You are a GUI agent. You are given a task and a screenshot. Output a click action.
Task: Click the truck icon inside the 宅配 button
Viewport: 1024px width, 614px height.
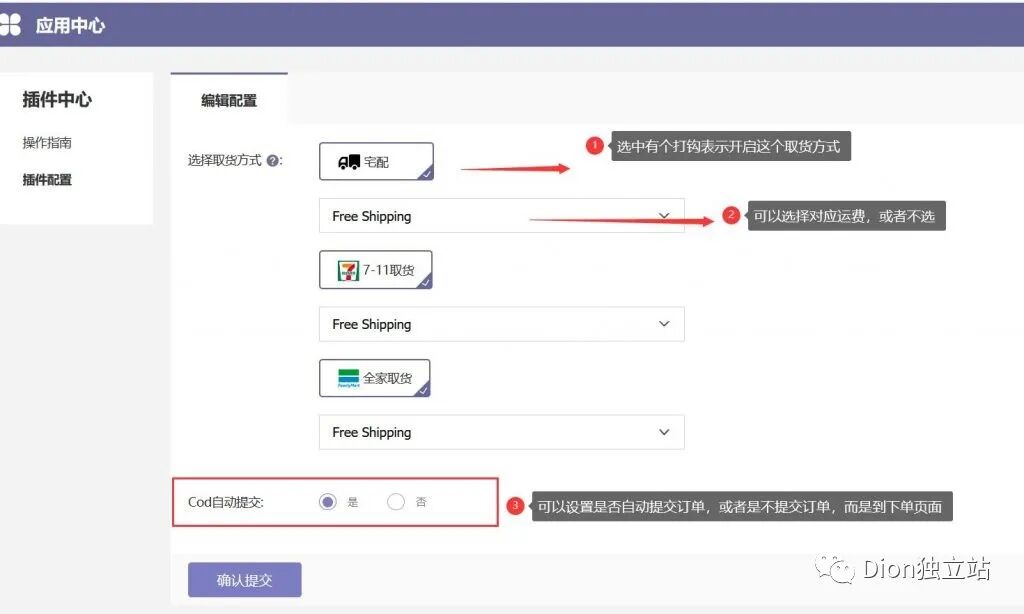click(350, 162)
